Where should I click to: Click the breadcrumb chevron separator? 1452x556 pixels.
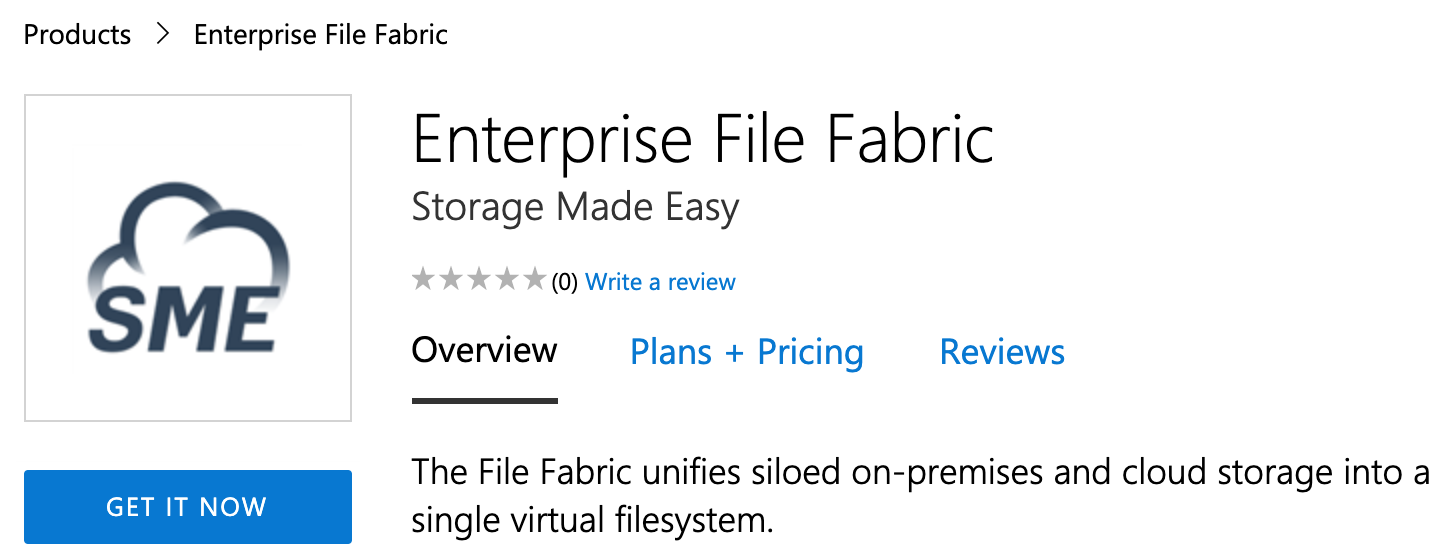click(x=163, y=35)
